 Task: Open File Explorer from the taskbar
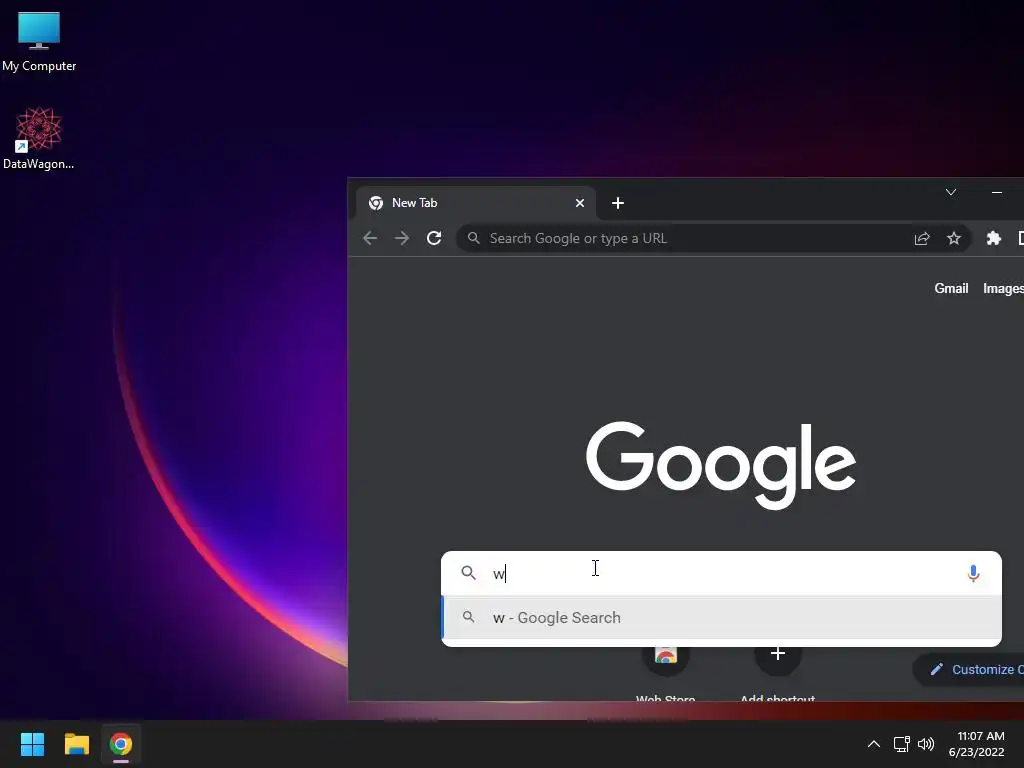76,744
